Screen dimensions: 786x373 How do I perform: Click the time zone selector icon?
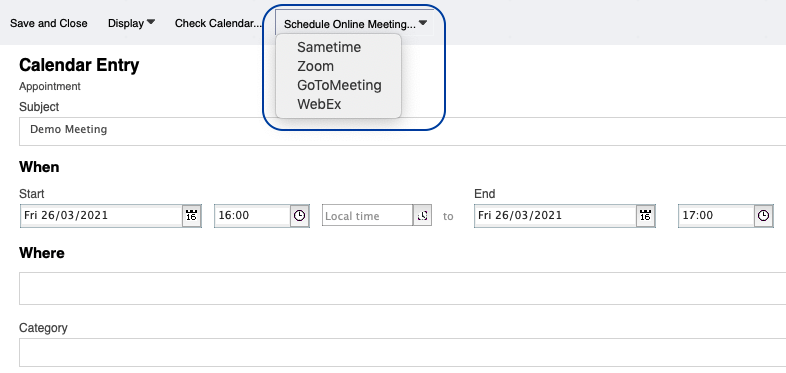(423, 216)
